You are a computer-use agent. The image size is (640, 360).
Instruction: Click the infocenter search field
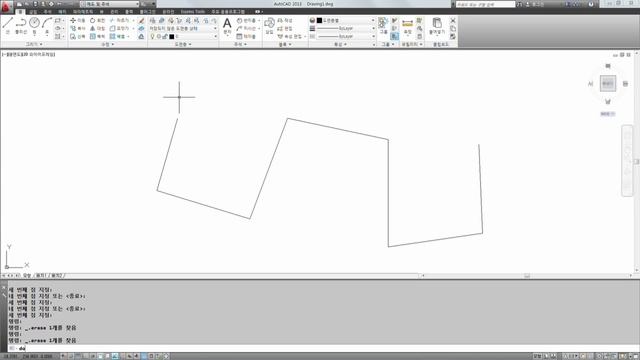point(485,4)
